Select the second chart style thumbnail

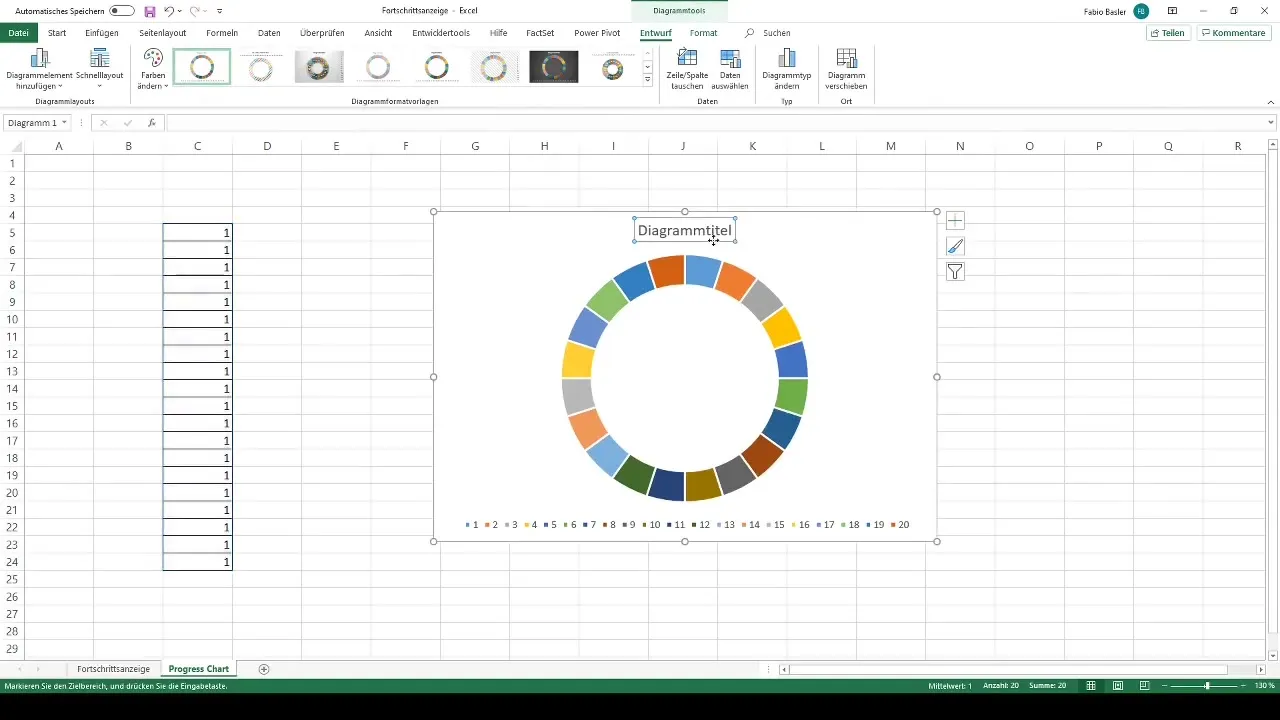[260, 67]
